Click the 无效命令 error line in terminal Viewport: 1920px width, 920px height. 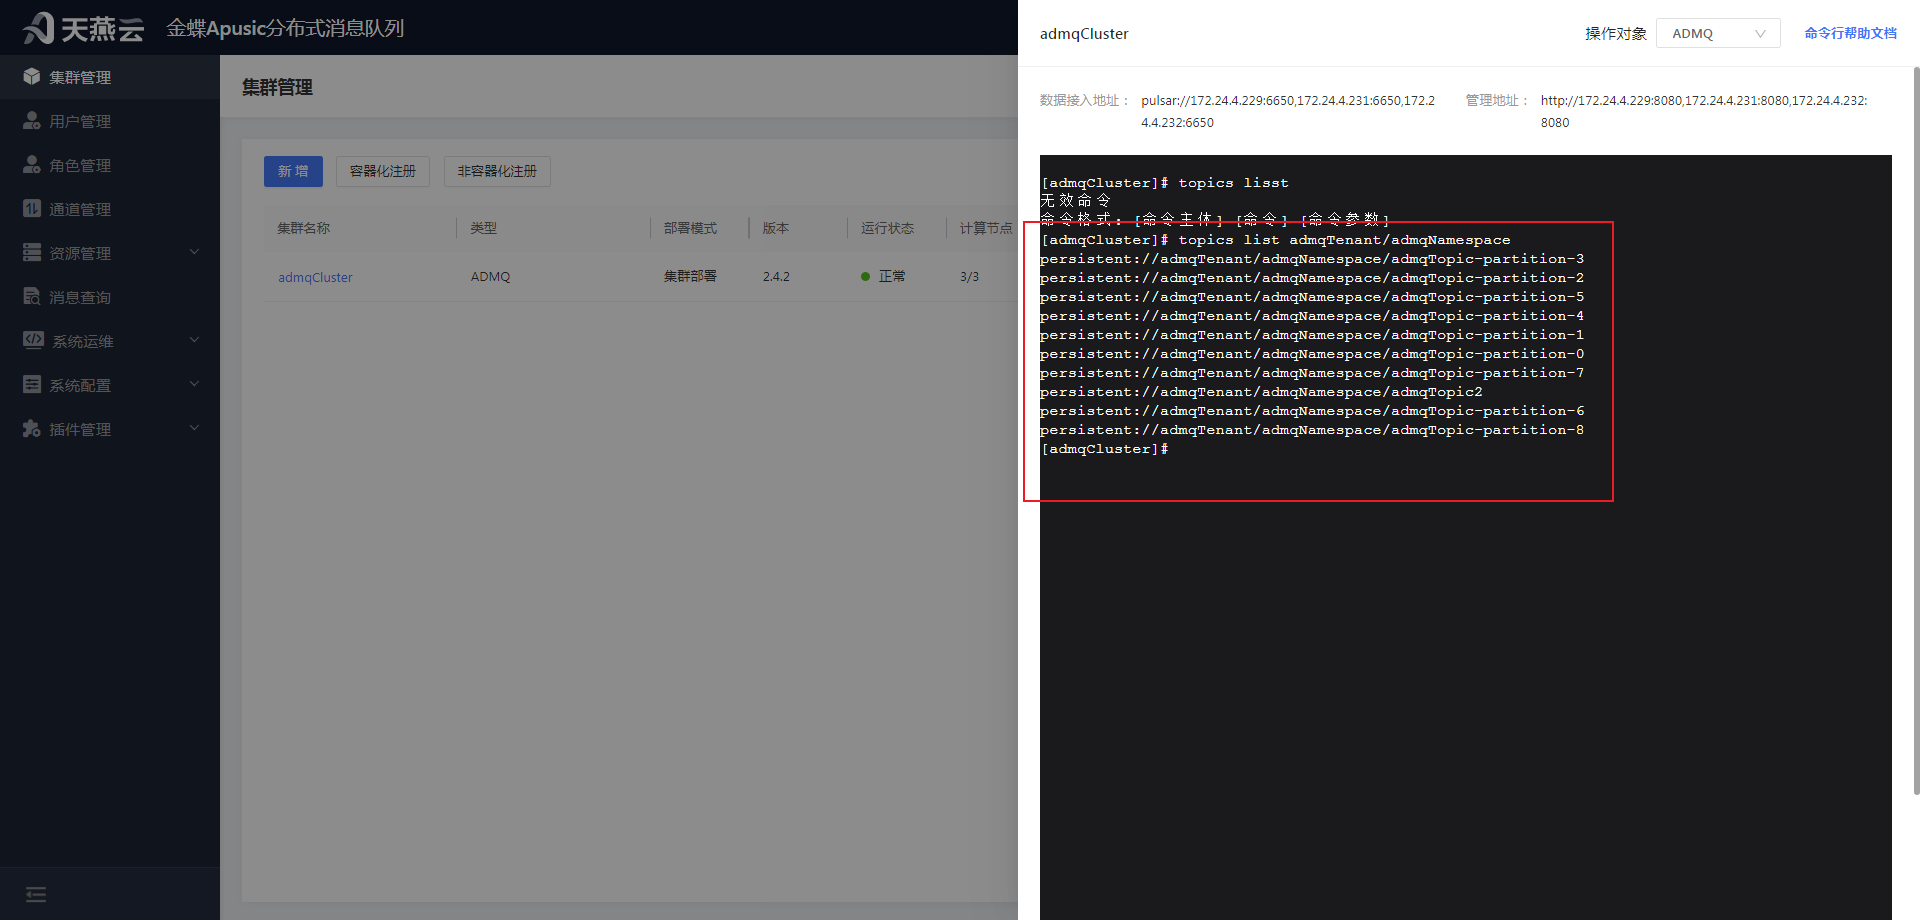pyautogui.click(x=1076, y=201)
